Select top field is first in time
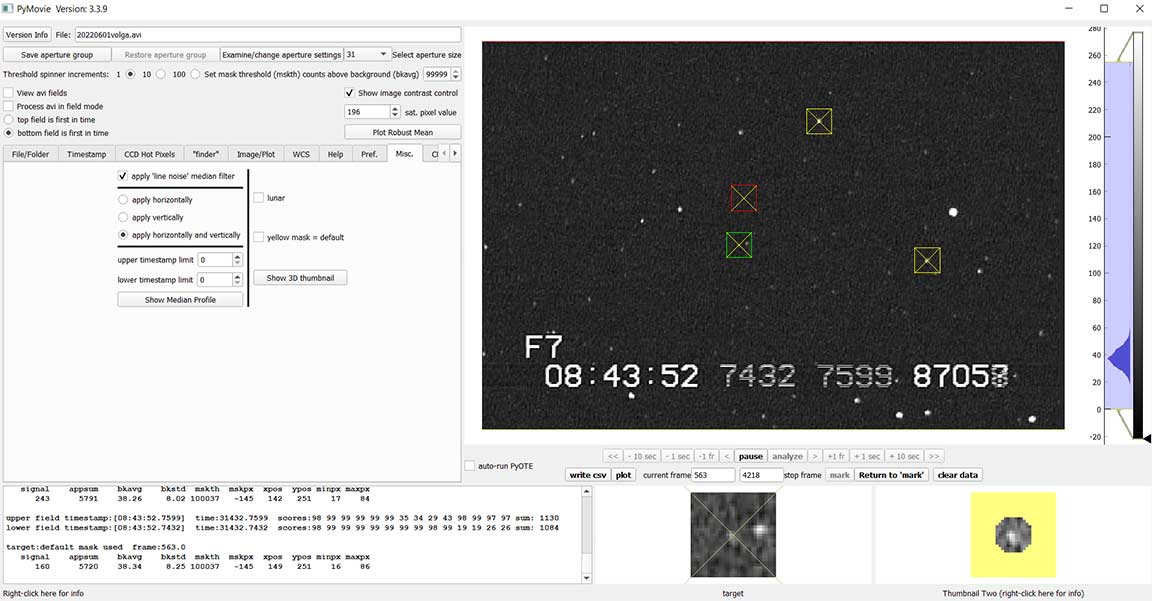 9,120
